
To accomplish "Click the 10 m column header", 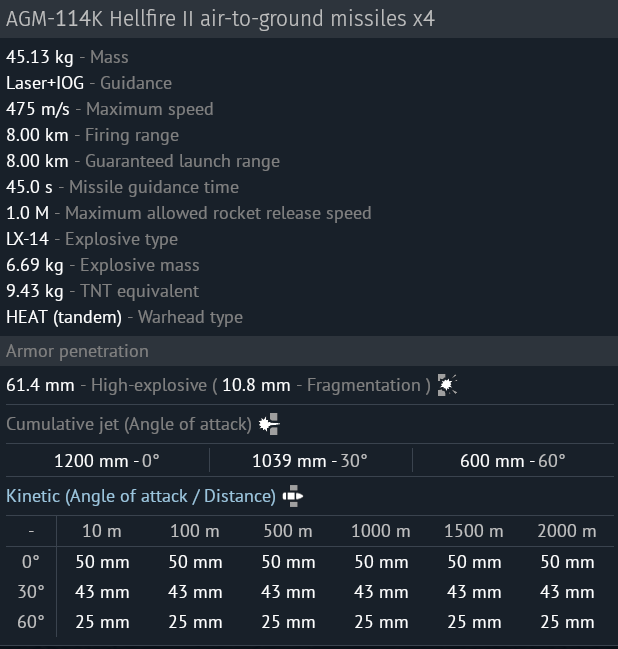I will tap(102, 531).
